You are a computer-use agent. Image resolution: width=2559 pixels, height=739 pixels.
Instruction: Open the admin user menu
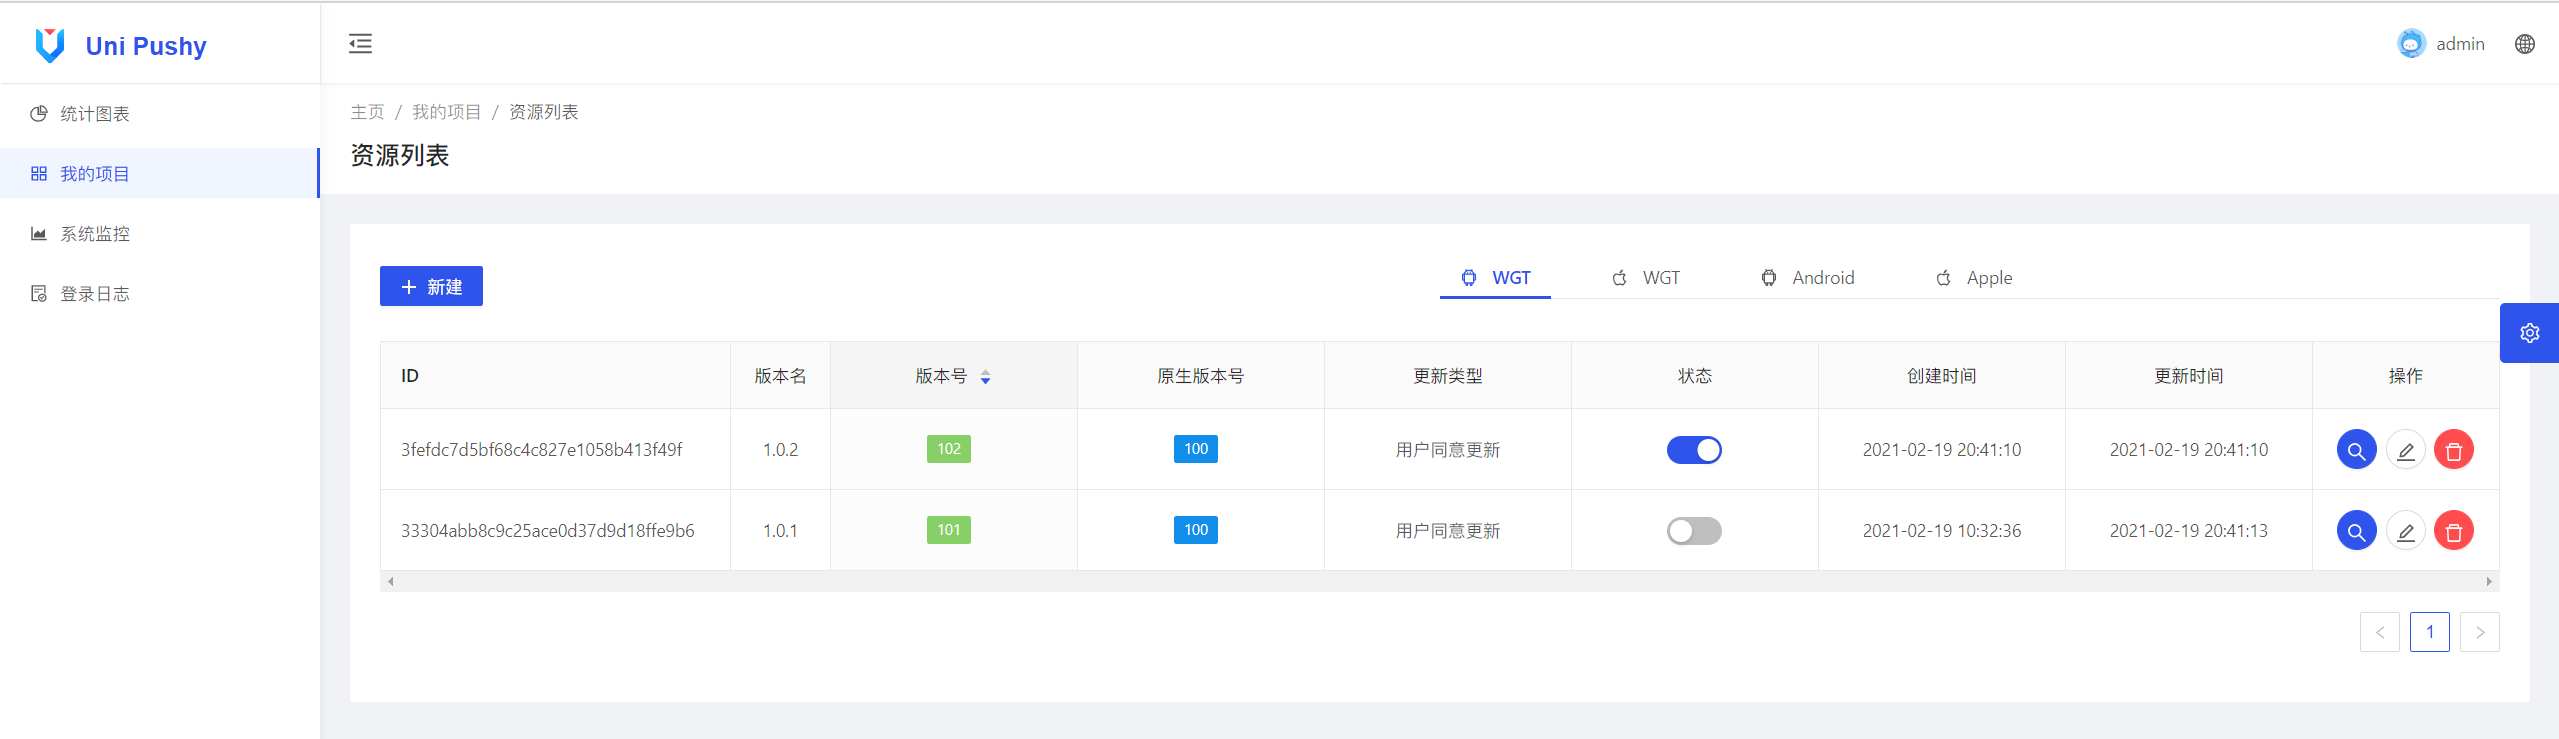pos(2441,44)
